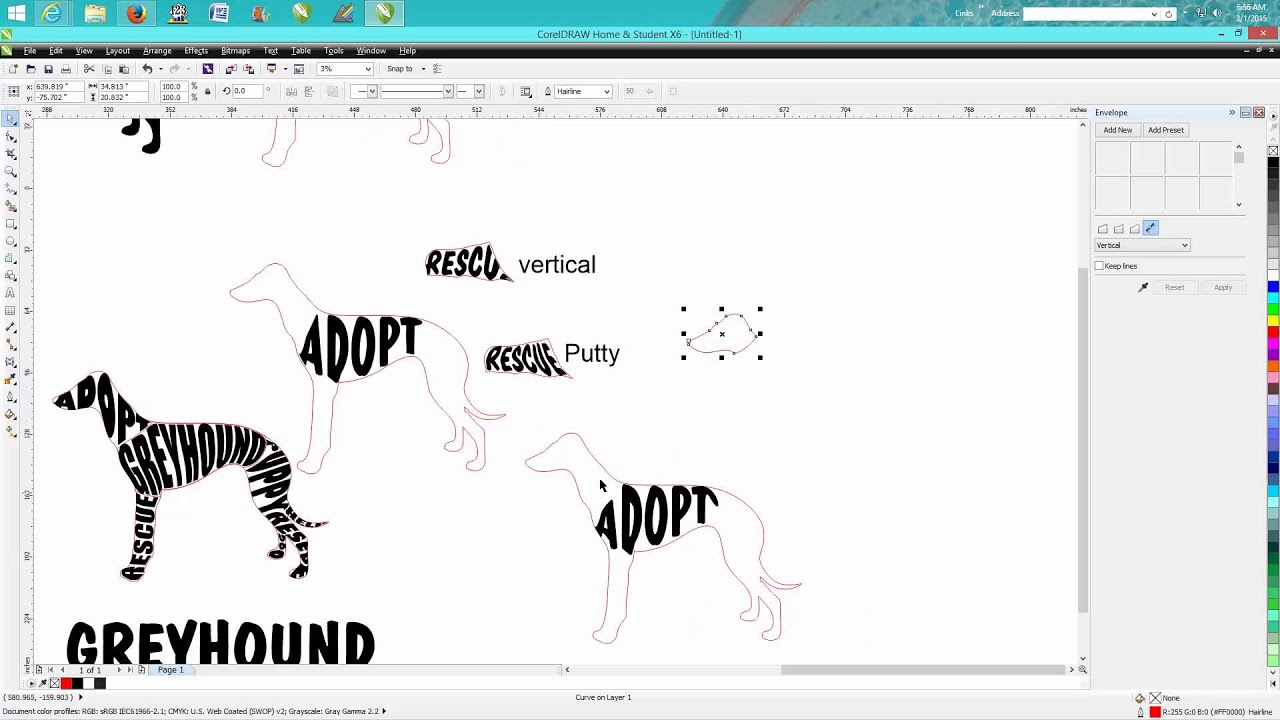Click the object width value field

[125, 87]
